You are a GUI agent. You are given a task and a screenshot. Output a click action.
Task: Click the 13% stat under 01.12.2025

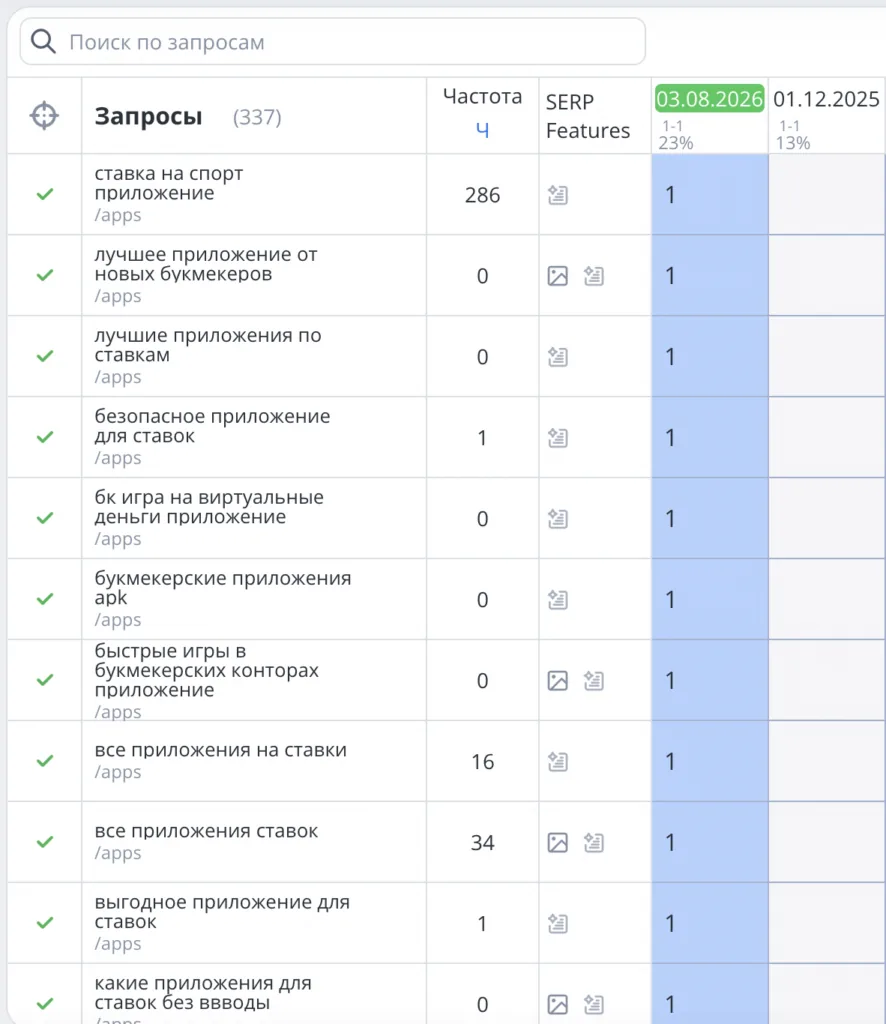click(x=793, y=143)
